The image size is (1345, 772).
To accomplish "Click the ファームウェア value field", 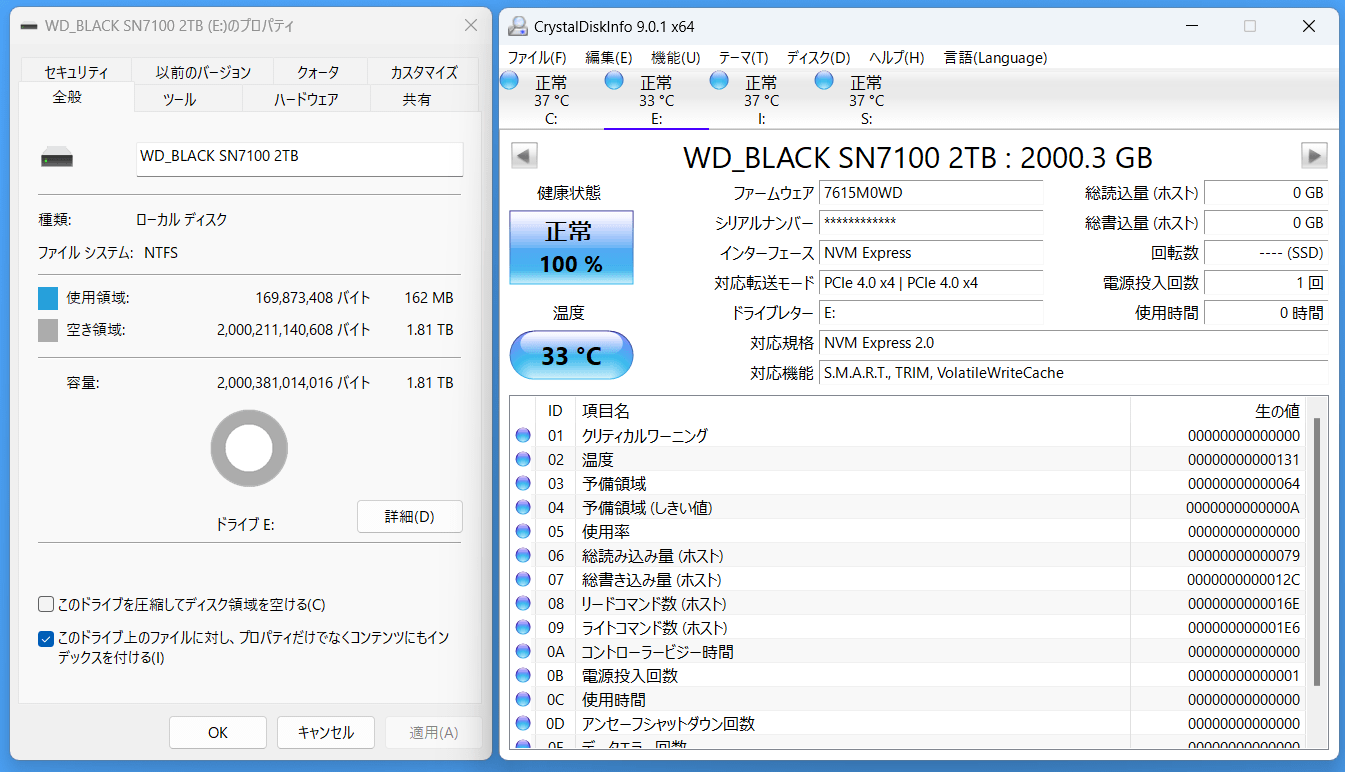I will click(931, 193).
